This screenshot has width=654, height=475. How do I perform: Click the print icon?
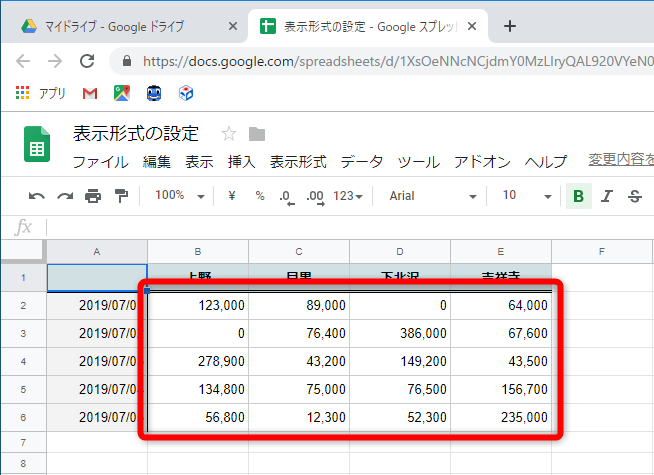pos(93,196)
